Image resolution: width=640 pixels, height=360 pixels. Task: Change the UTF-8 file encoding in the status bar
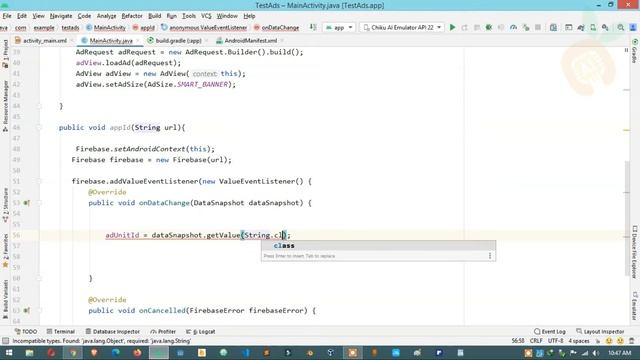pos(555,341)
